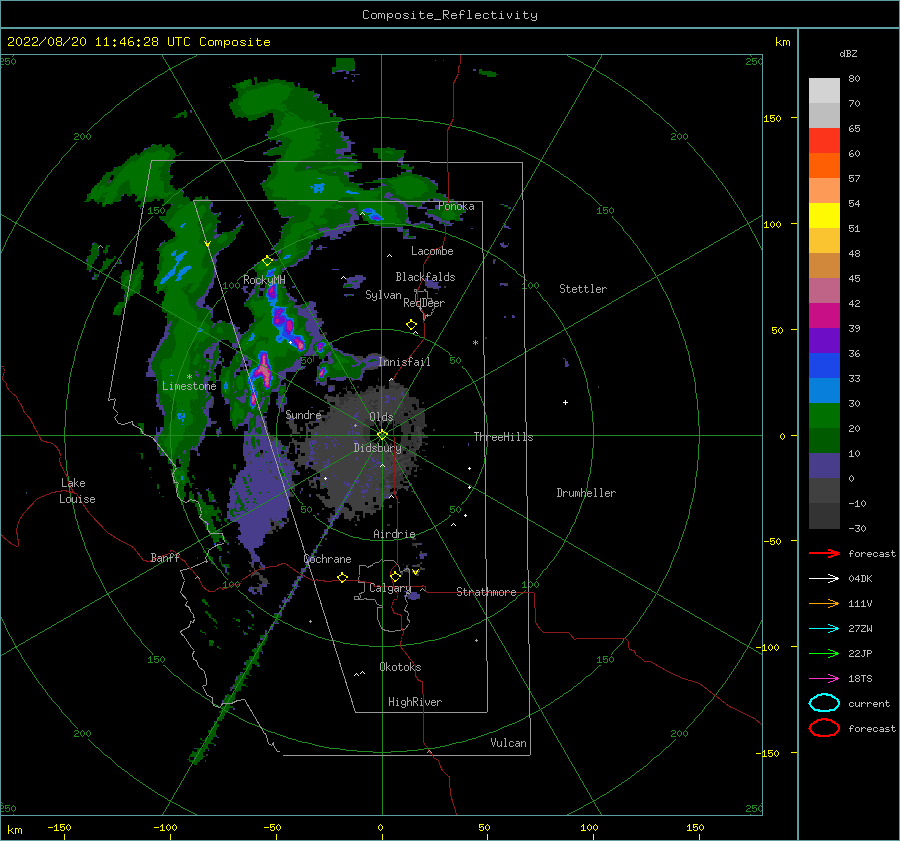Click the 80 dBZ scale value

[854, 79]
